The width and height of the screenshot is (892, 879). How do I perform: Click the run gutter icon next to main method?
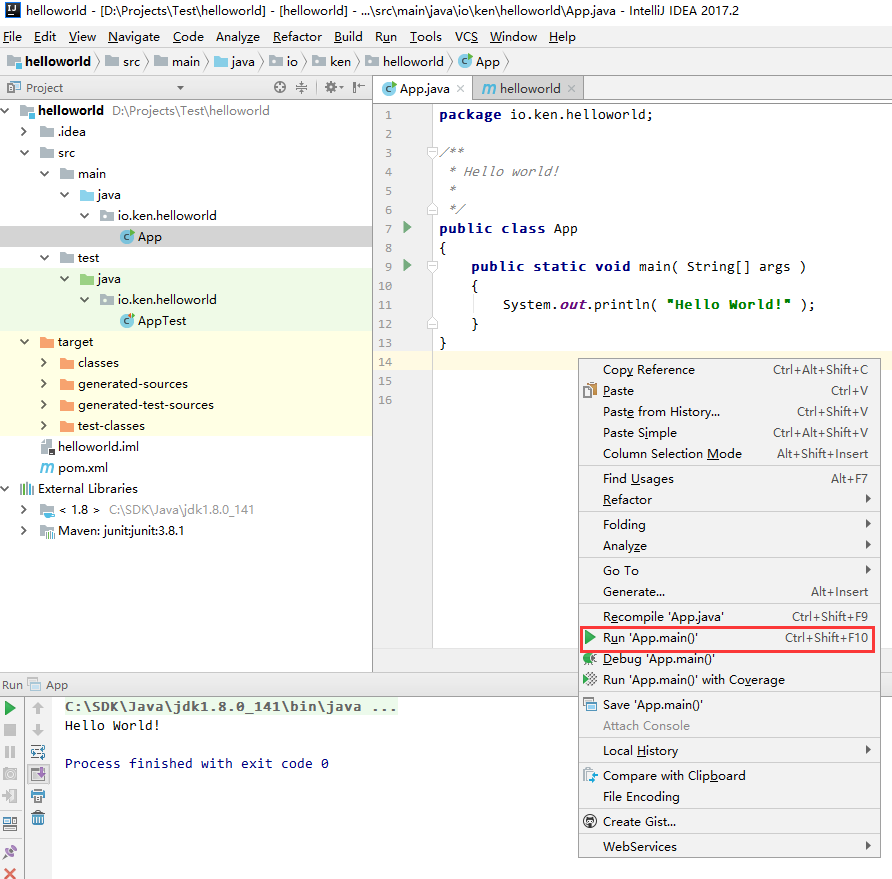pyautogui.click(x=406, y=266)
